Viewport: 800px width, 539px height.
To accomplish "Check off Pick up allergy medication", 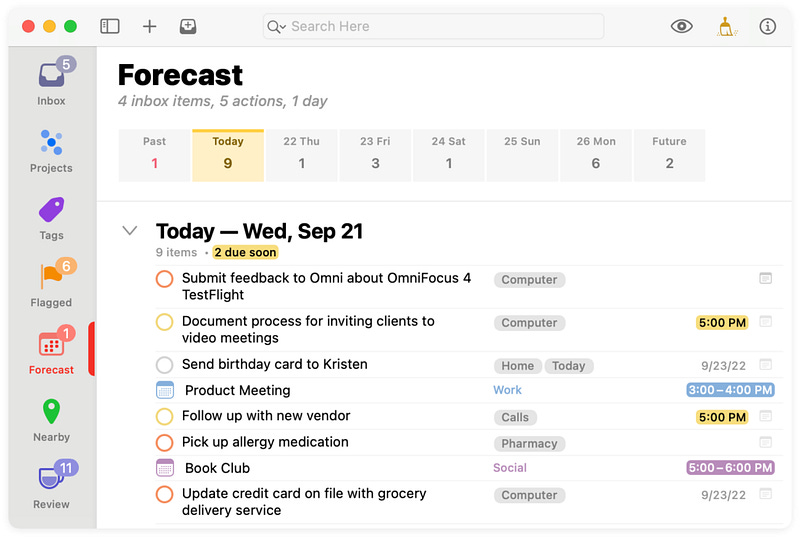I will (164, 443).
